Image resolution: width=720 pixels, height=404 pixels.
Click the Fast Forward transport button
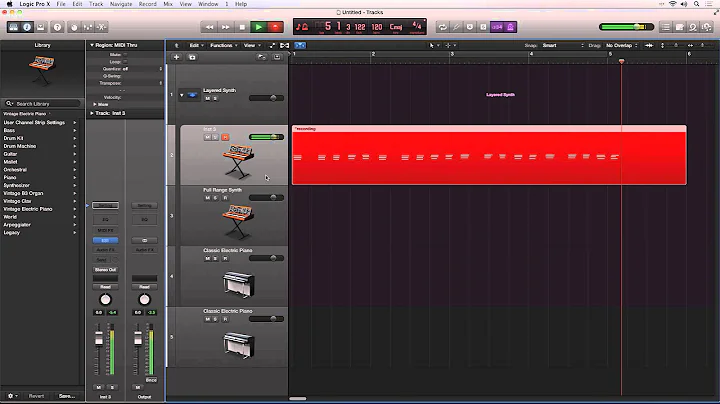tap(225, 27)
